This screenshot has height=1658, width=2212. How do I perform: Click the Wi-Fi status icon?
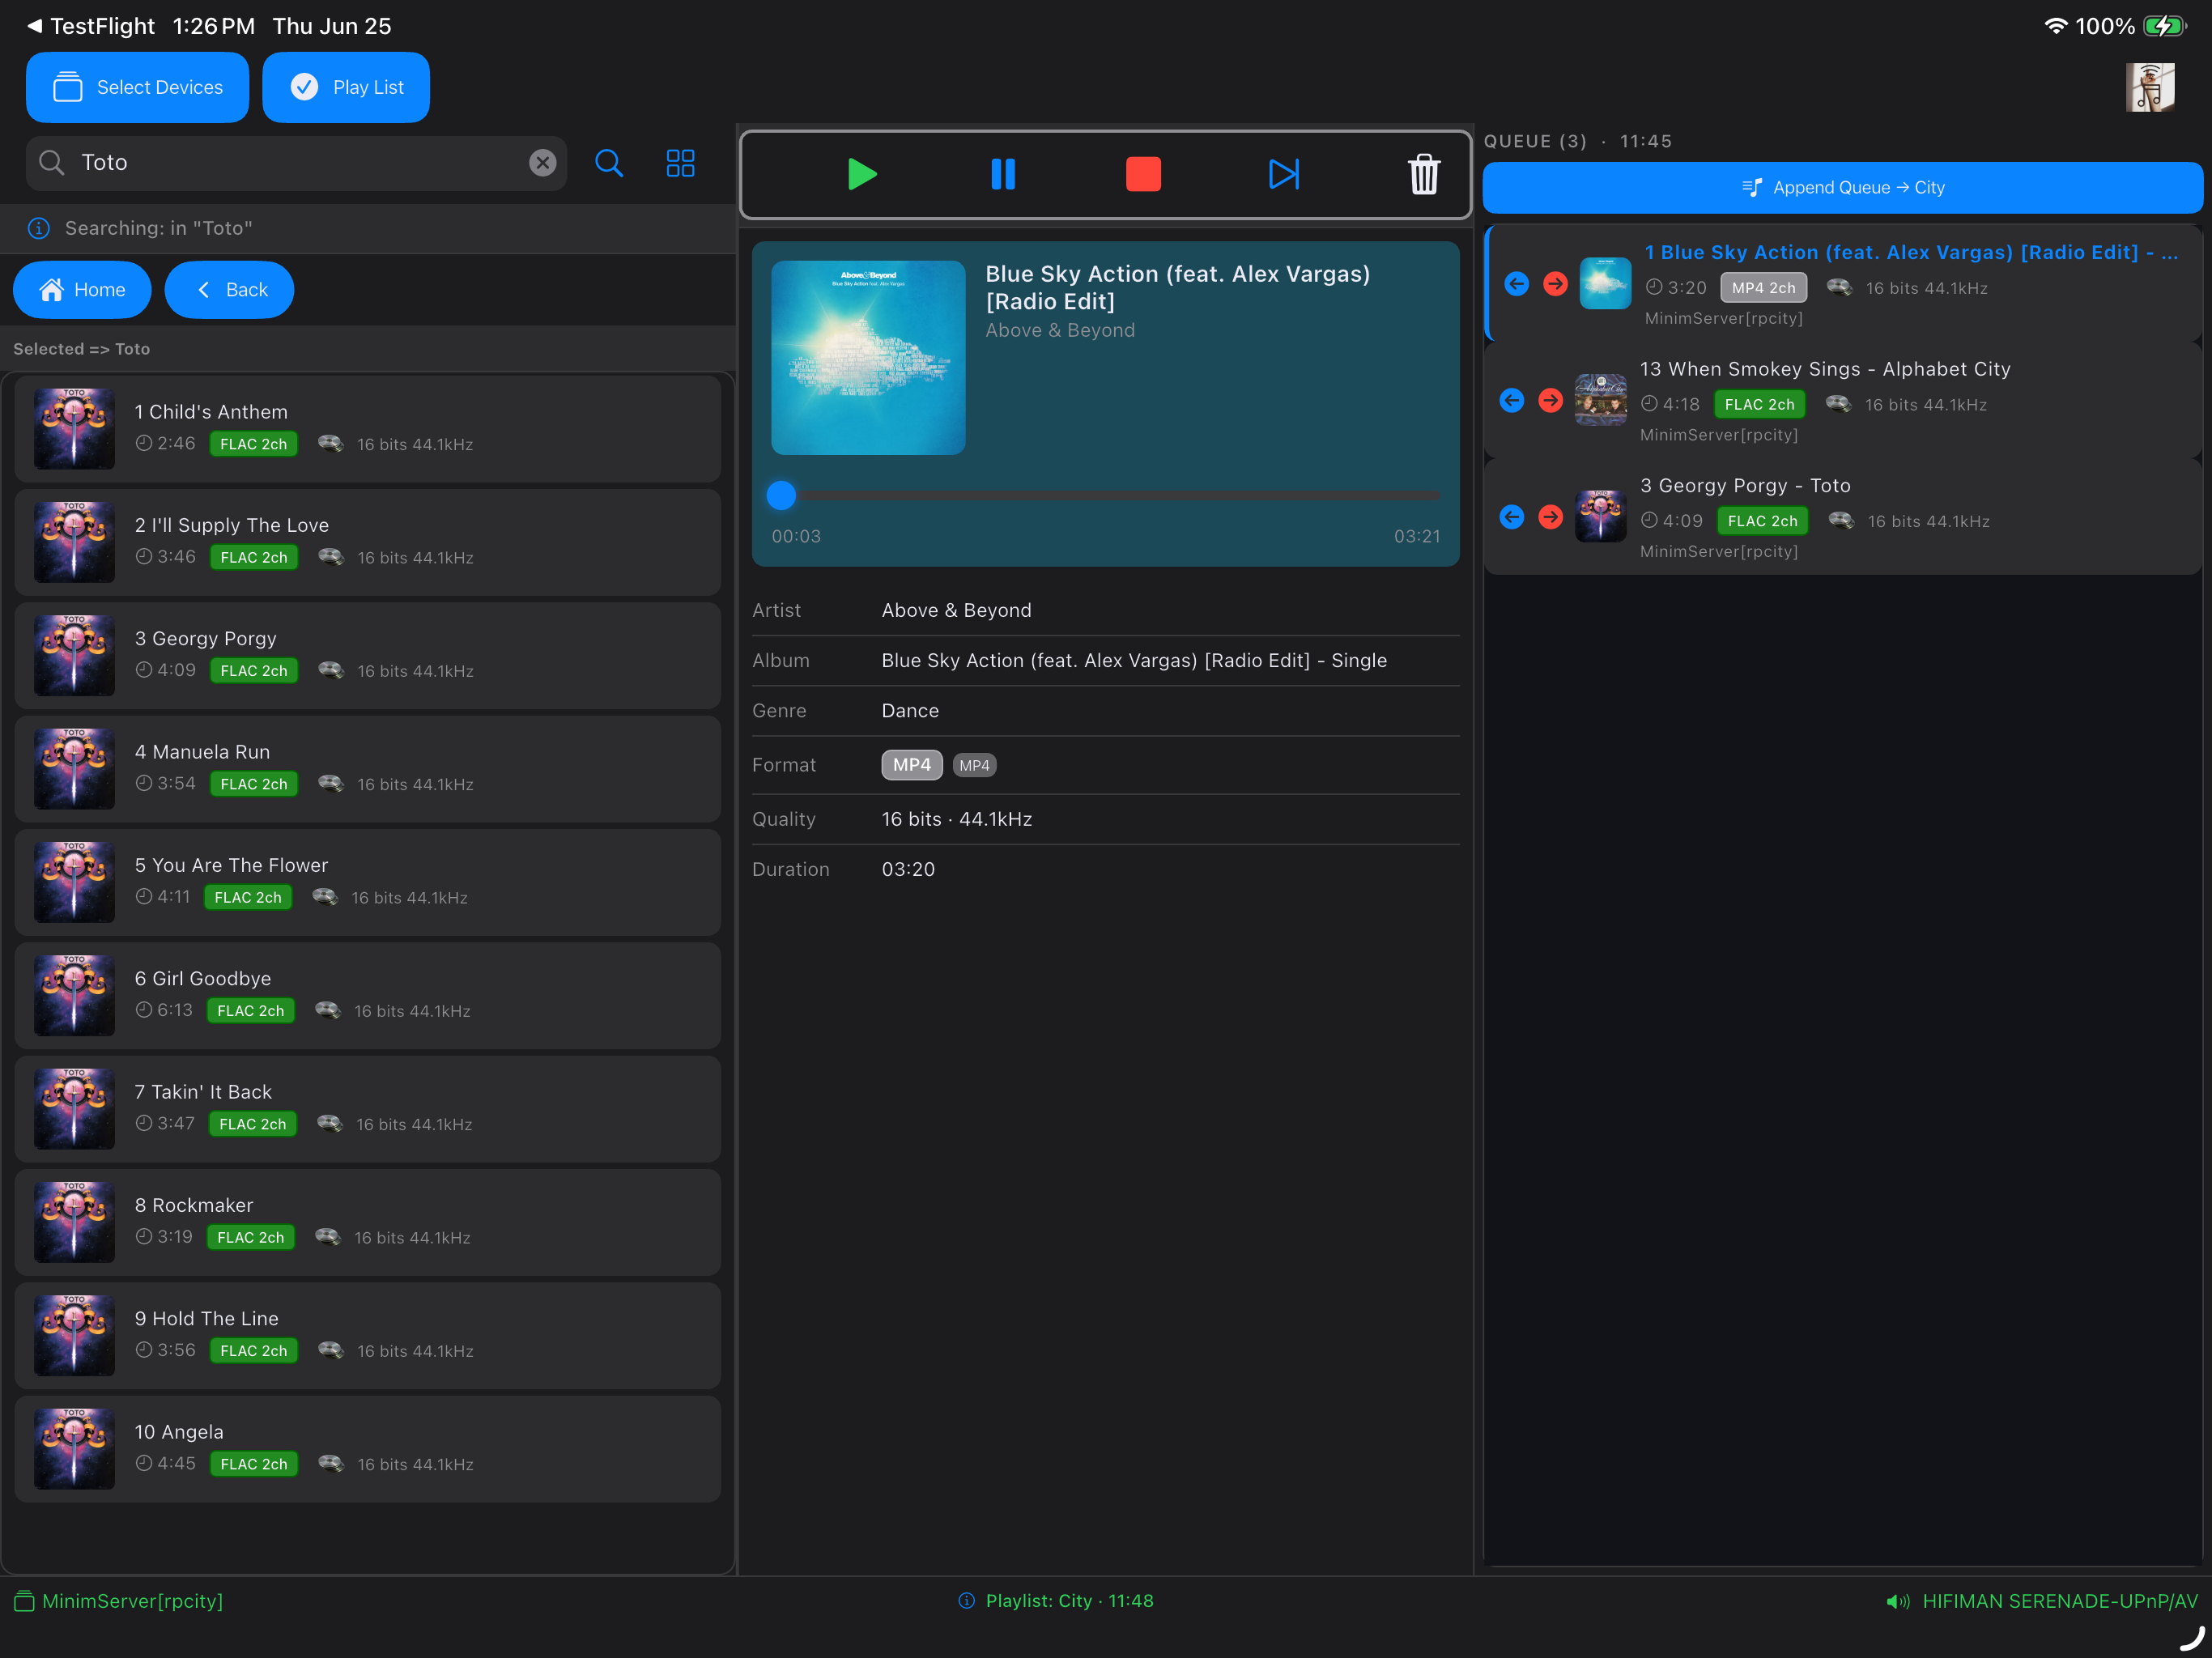tap(2055, 26)
